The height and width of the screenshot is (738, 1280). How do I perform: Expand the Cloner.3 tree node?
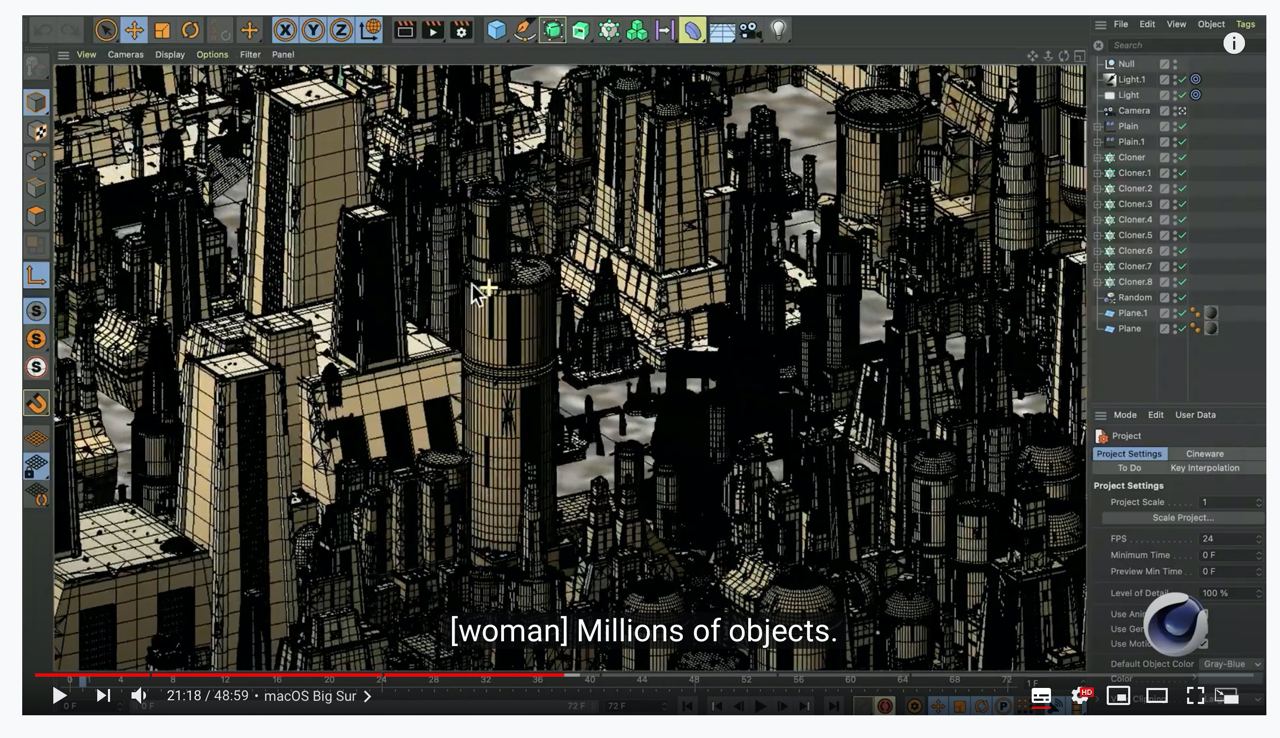(1097, 204)
